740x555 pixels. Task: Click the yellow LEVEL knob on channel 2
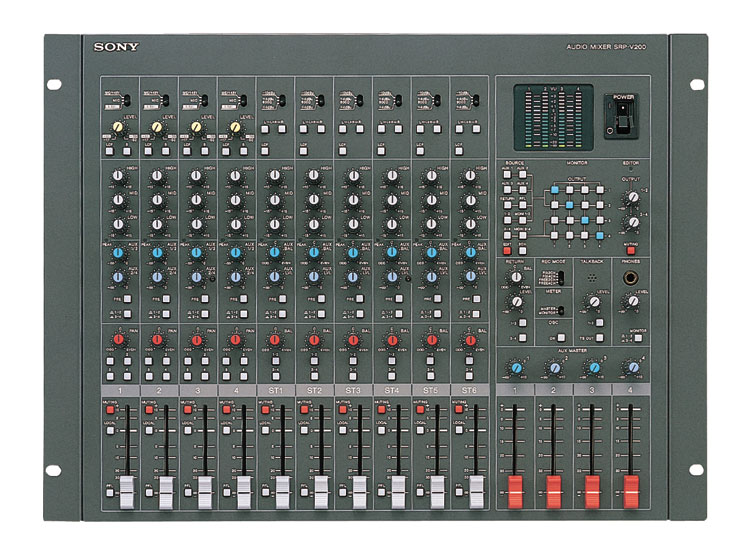click(x=157, y=128)
